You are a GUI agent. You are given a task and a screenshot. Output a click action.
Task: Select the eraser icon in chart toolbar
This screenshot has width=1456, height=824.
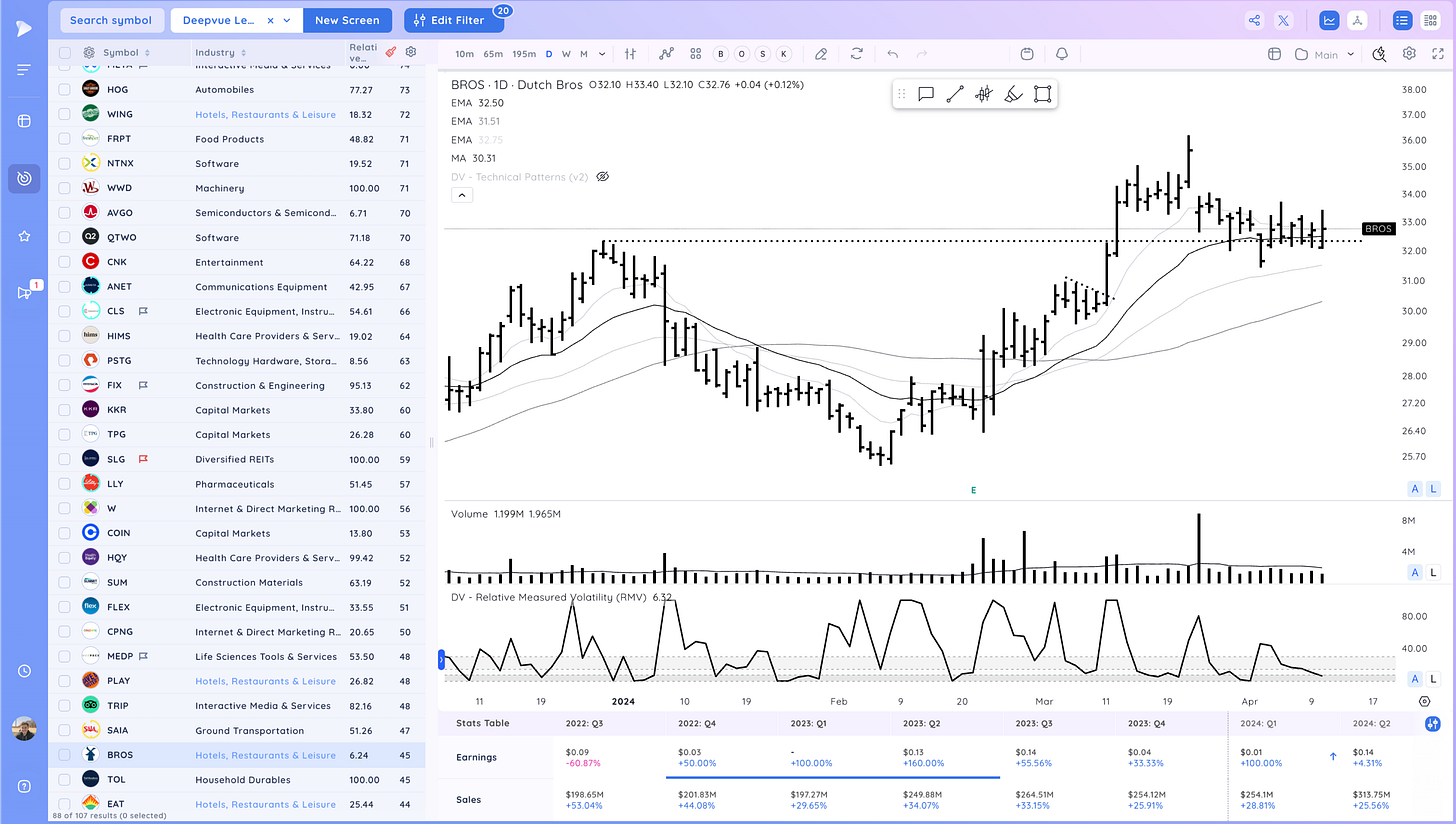[x=821, y=54]
